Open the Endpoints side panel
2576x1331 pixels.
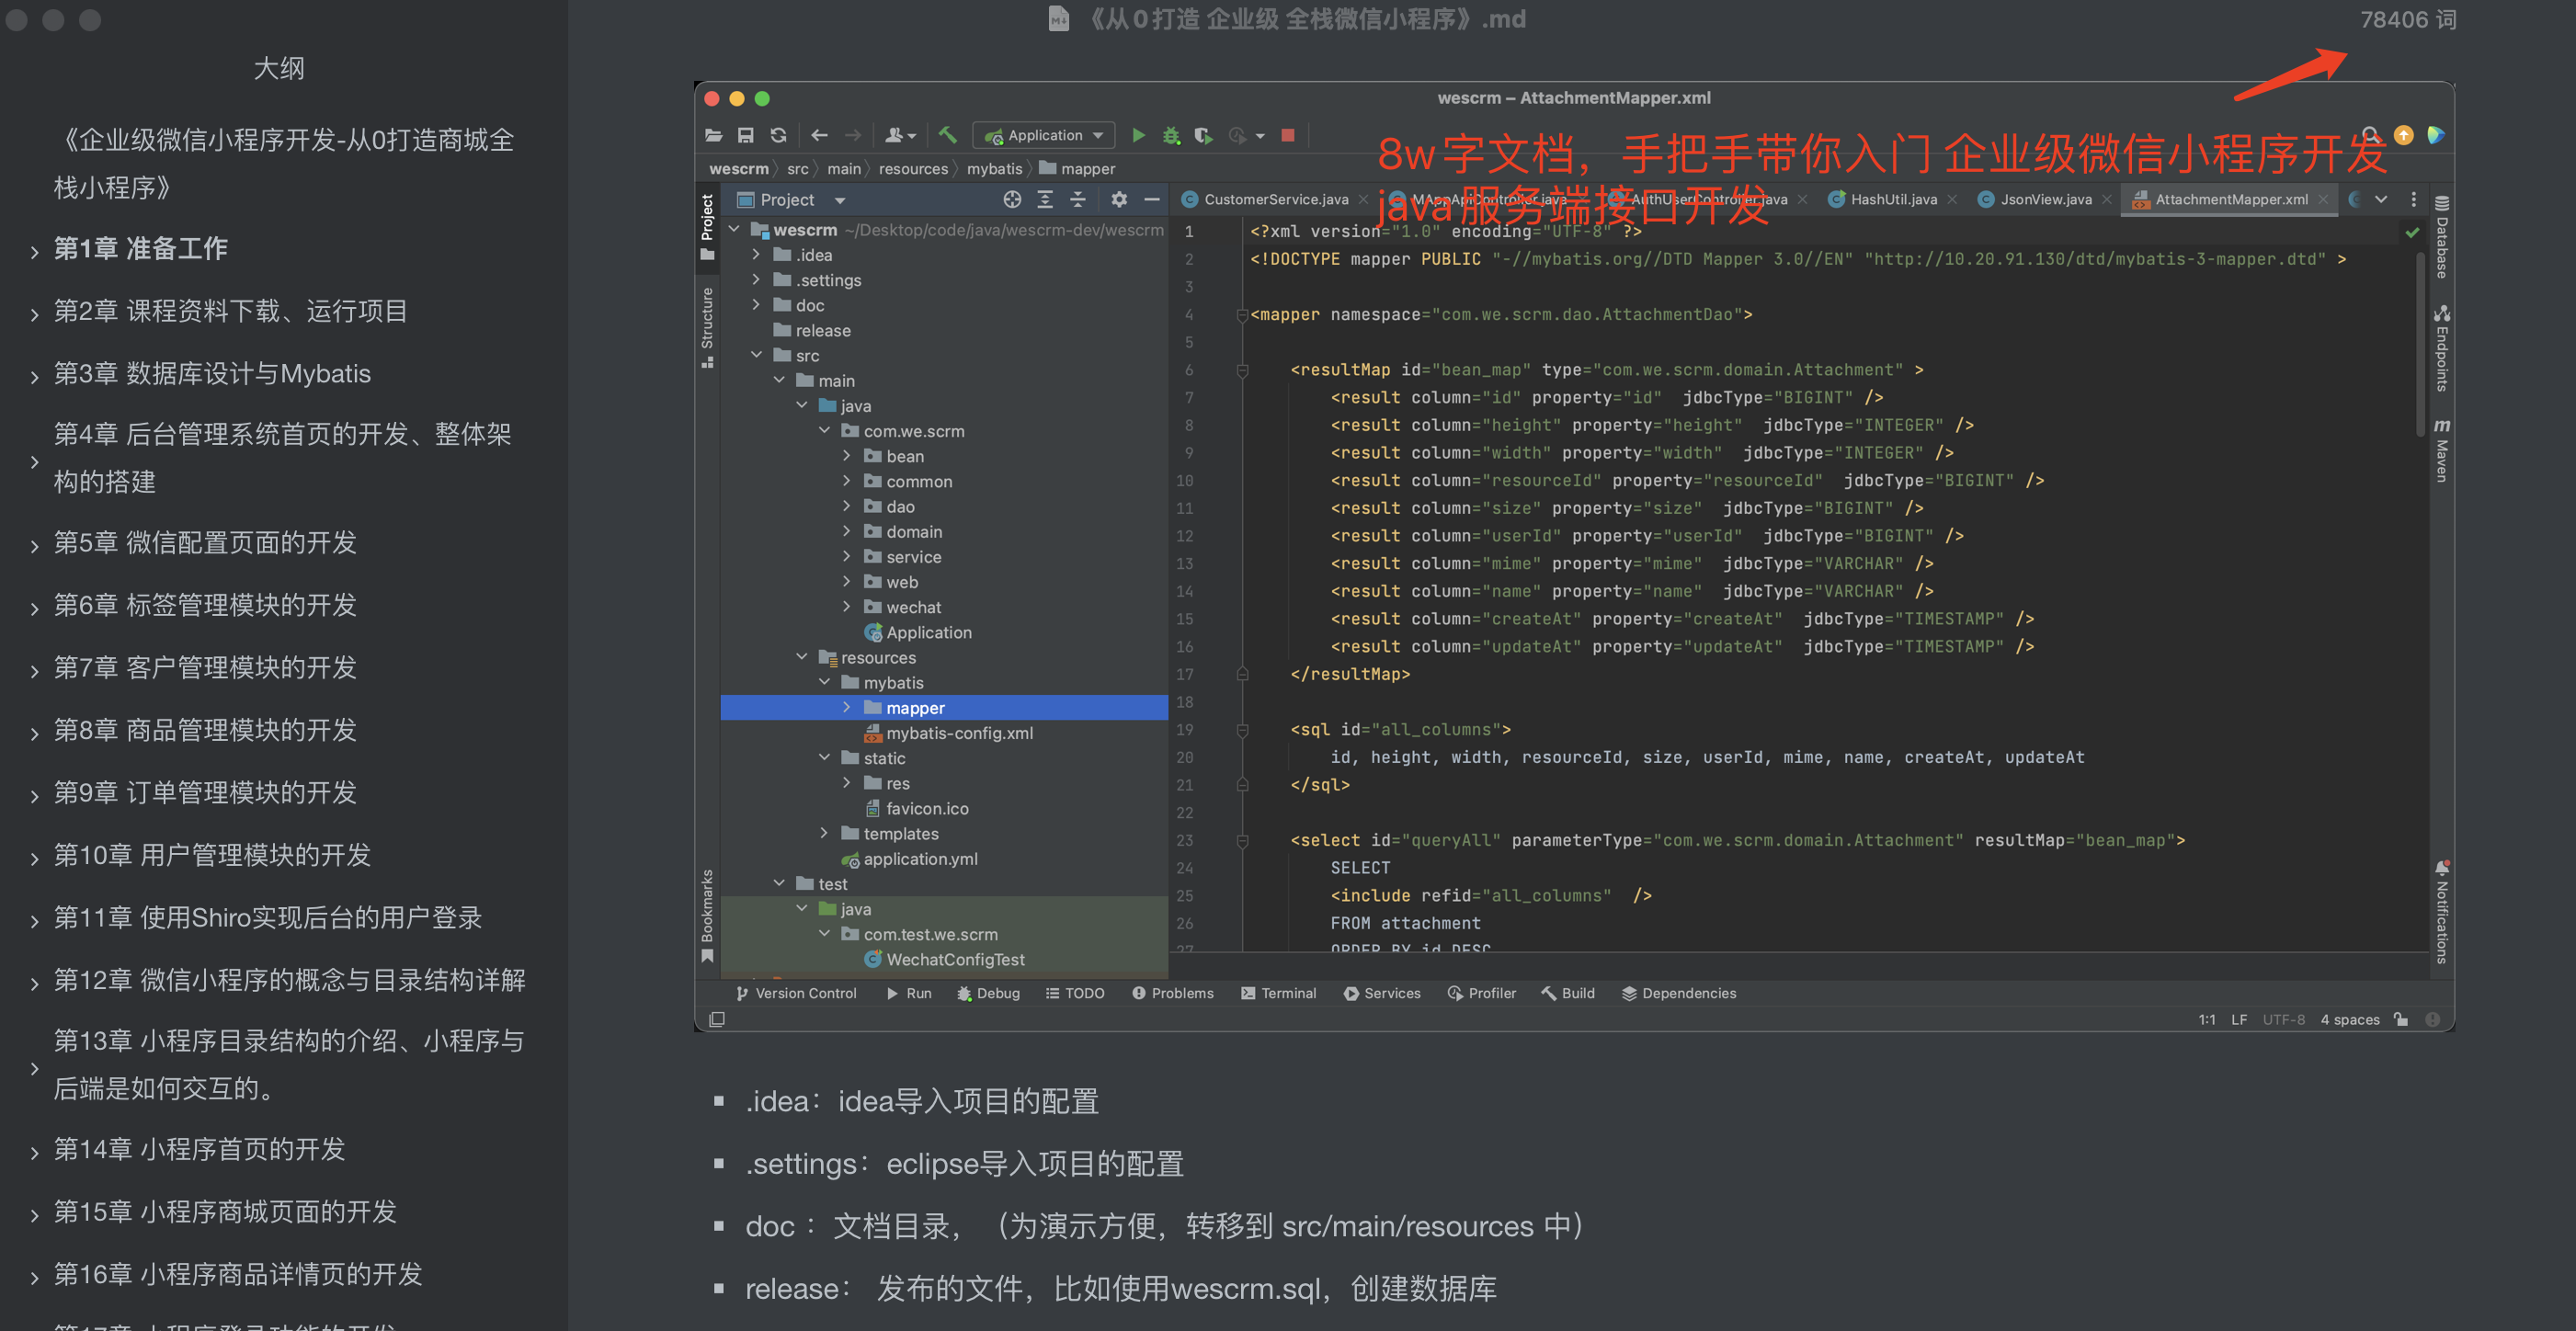(2441, 348)
